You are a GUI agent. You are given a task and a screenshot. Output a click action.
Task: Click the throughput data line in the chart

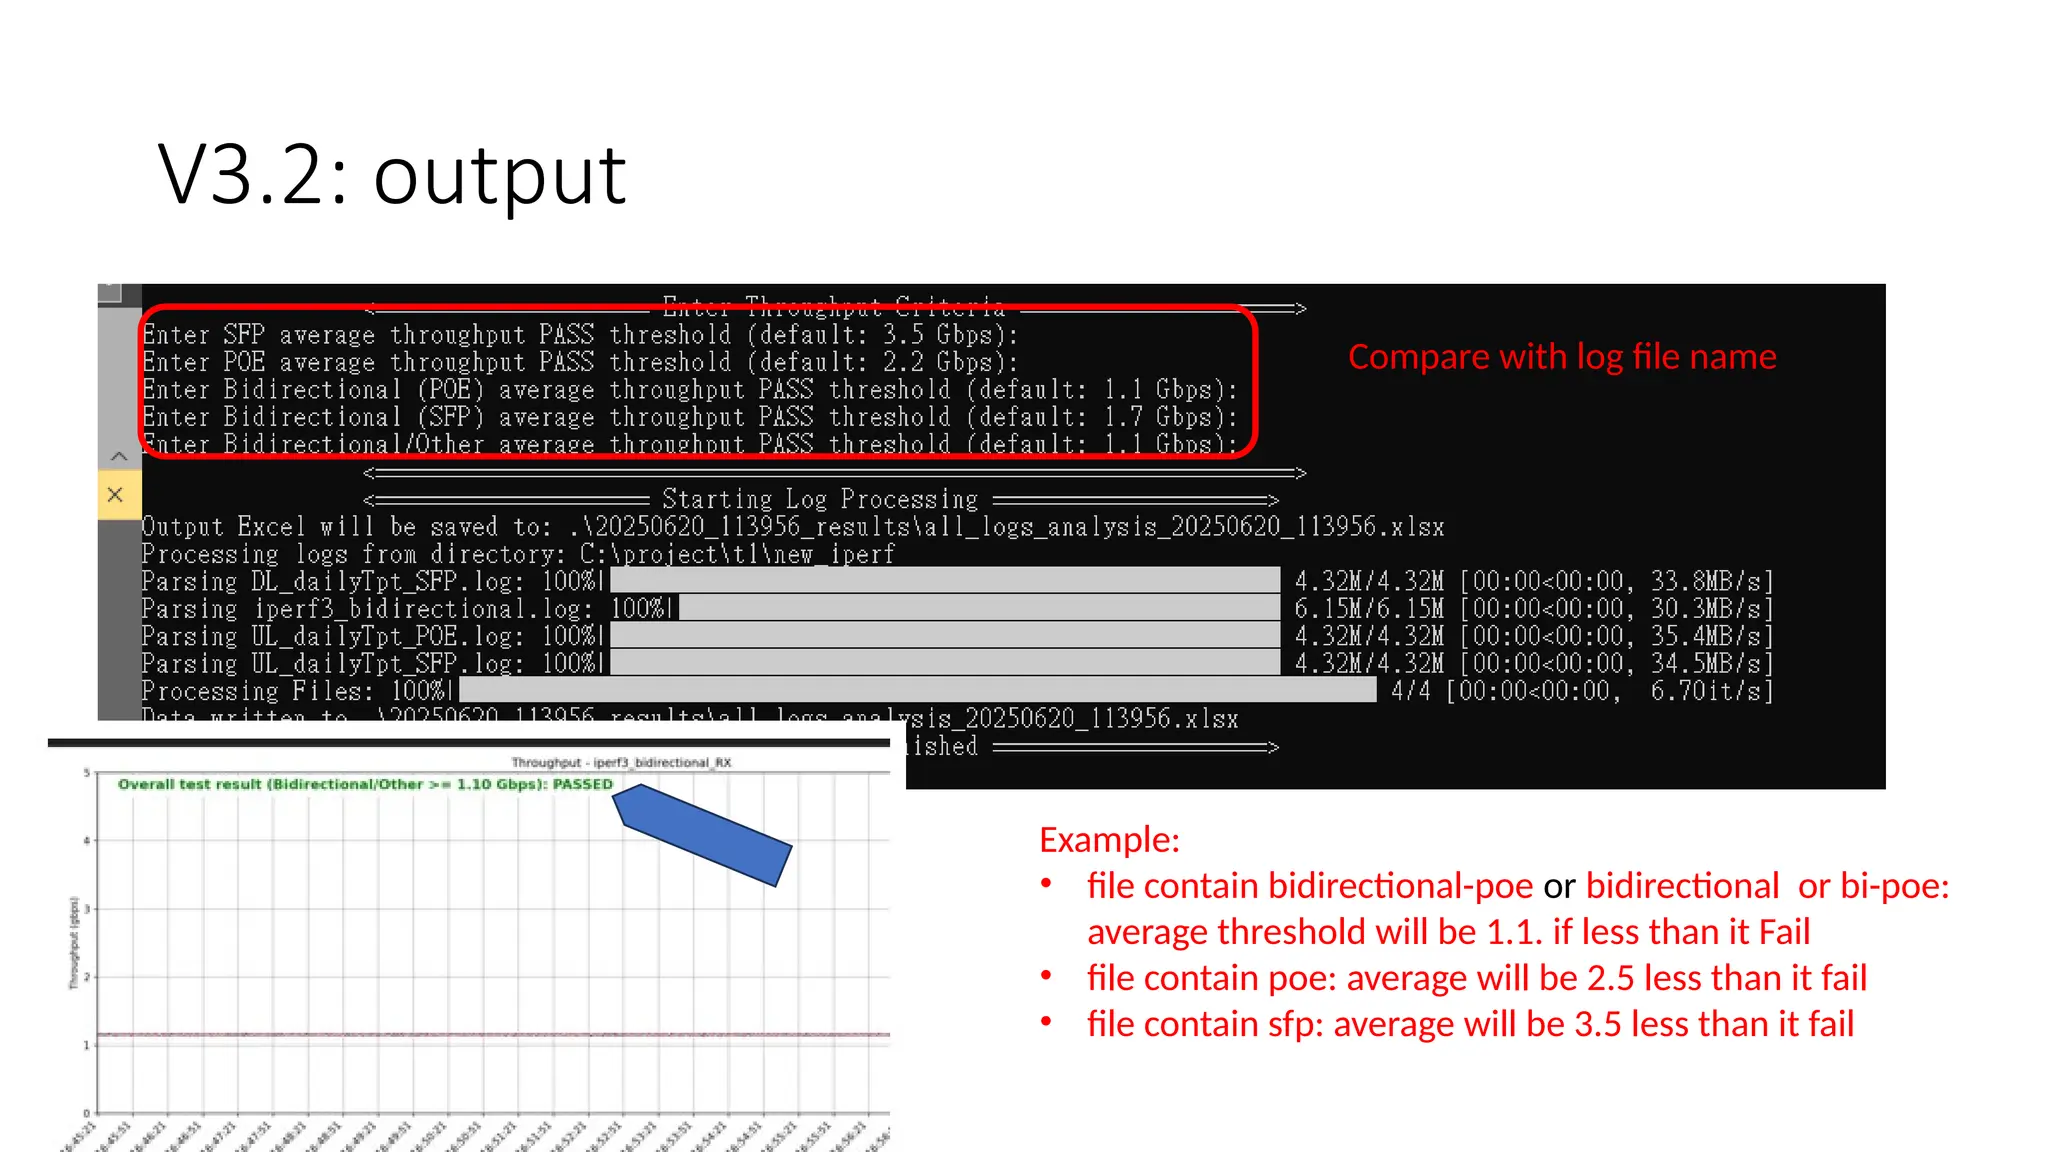pyautogui.click(x=493, y=1034)
